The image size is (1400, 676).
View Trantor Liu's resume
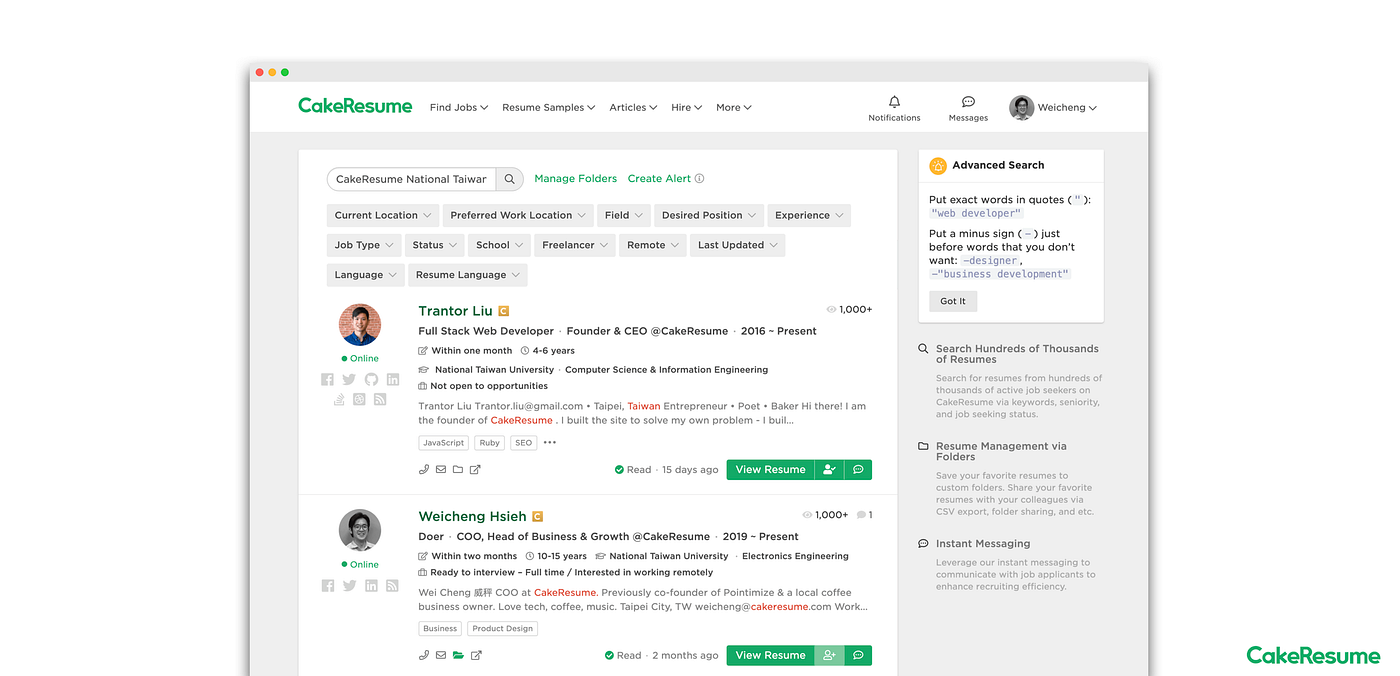[770, 470]
